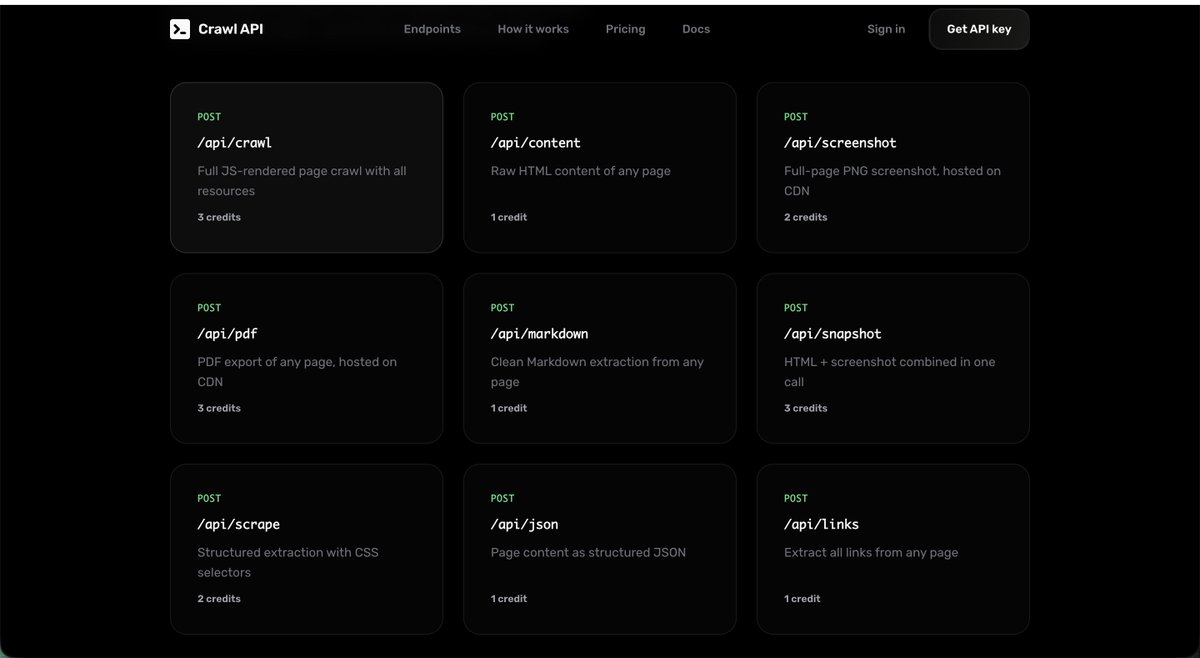Click POST label on /api/content card
This screenshot has width=1200, height=658.
(502, 117)
